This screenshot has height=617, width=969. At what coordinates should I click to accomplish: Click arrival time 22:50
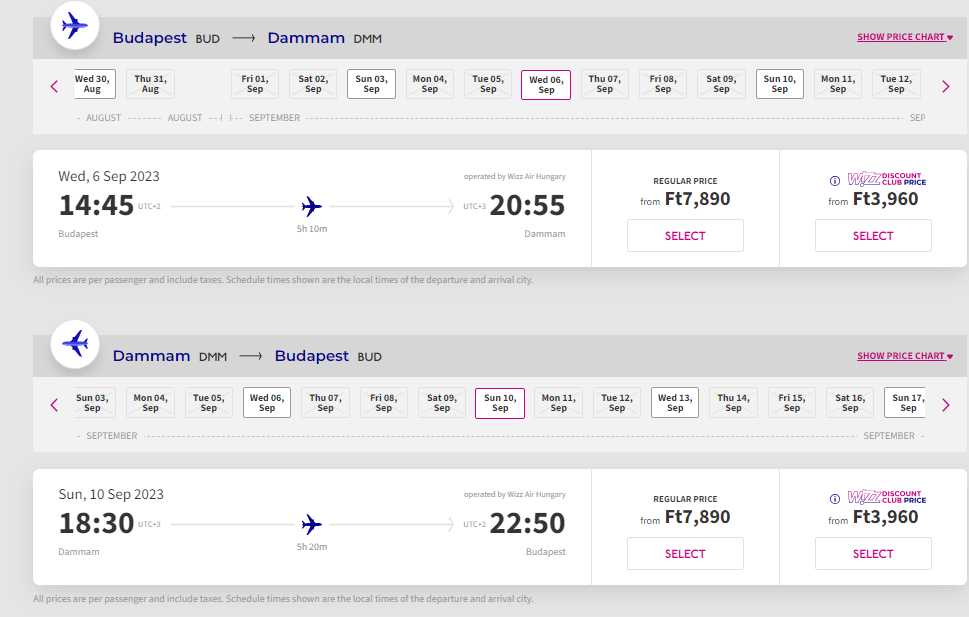[527, 524]
